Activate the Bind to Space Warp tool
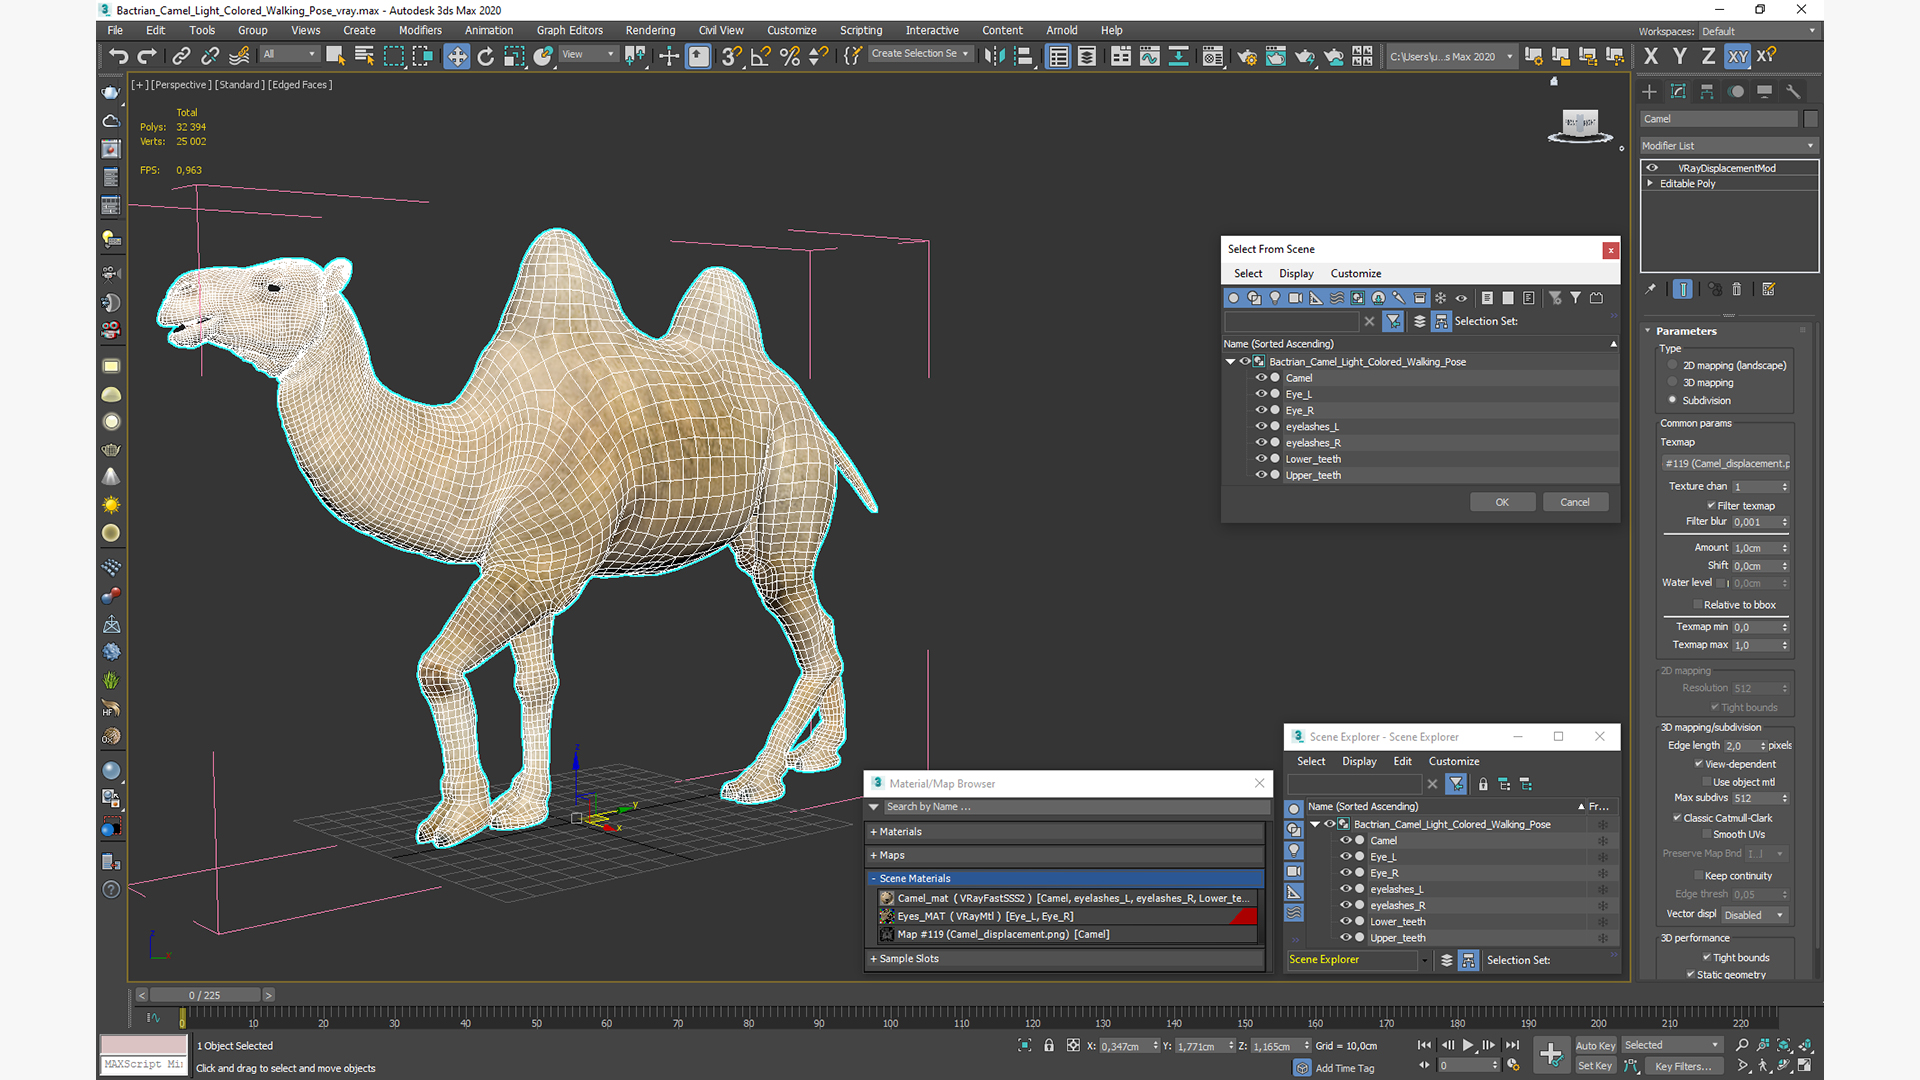The height and width of the screenshot is (1080, 1920). (x=239, y=56)
